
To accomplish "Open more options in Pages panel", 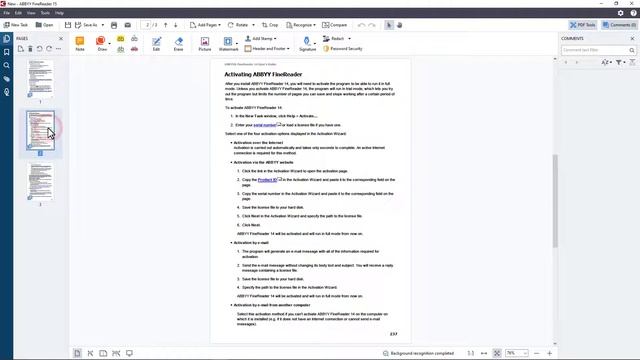I will (59, 49).
